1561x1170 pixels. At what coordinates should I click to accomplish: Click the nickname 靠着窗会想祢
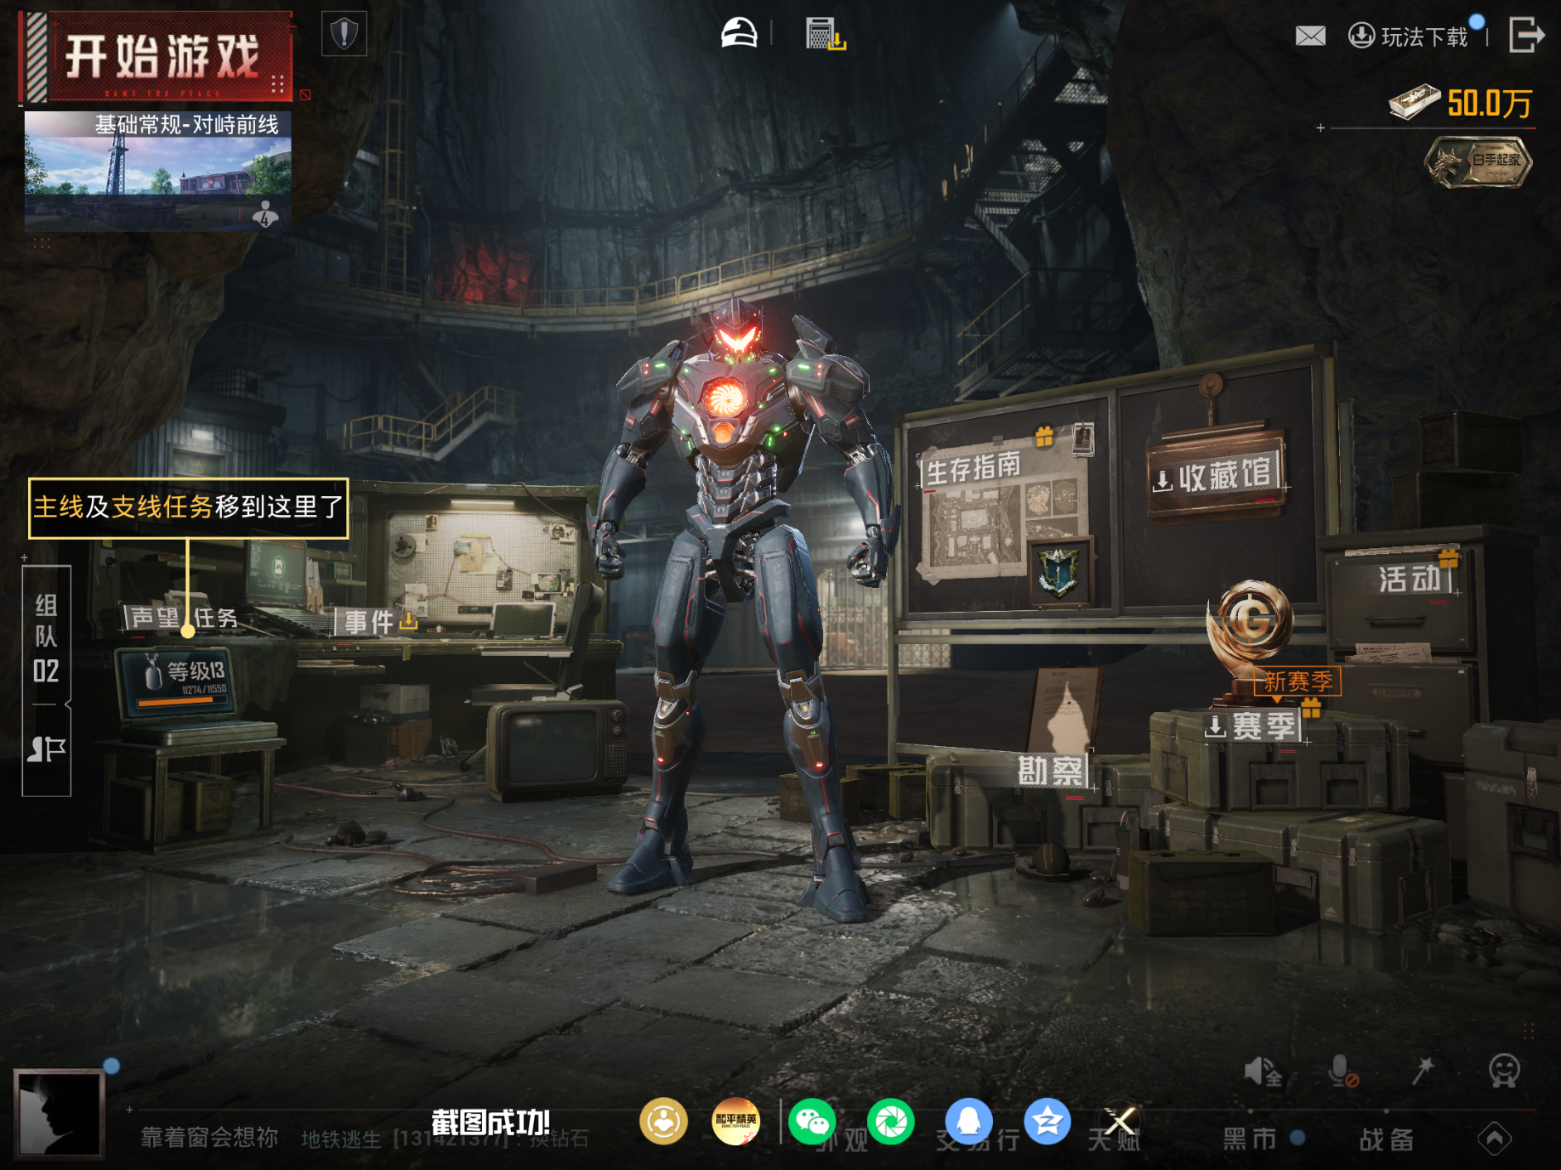pyautogui.click(x=209, y=1138)
